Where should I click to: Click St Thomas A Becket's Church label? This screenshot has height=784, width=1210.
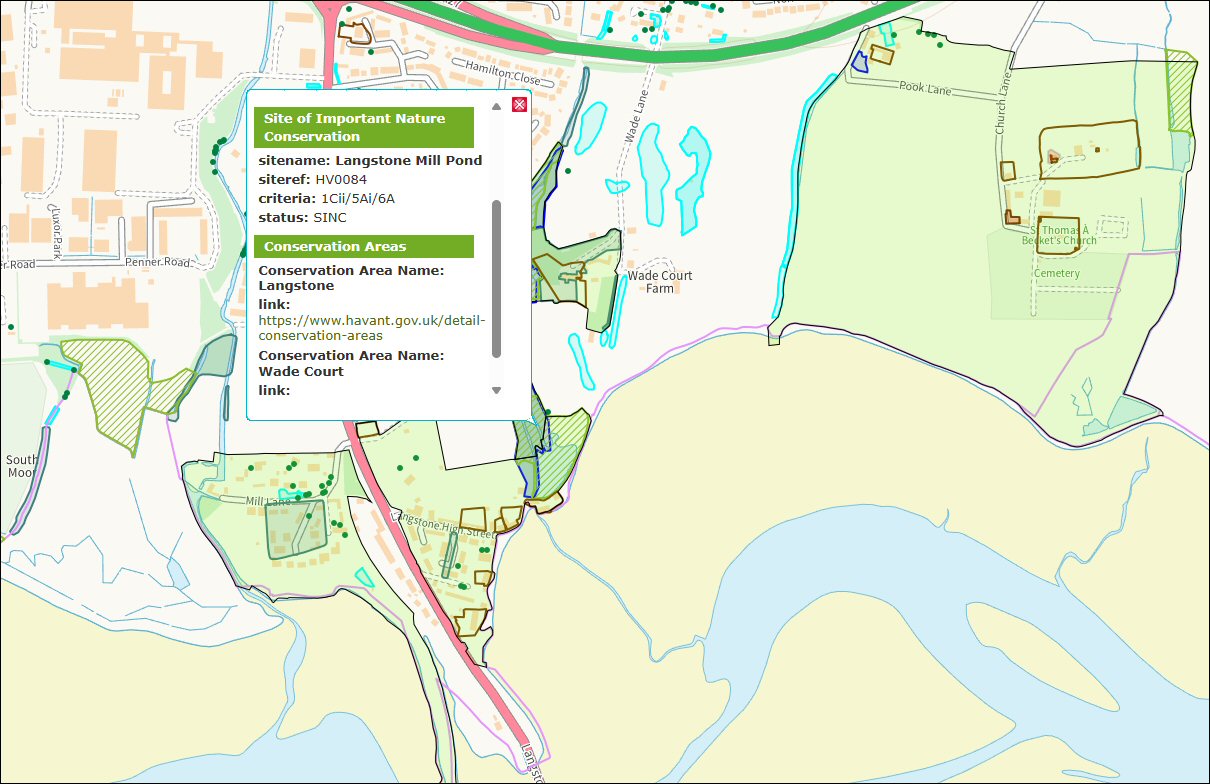(x=1059, y=235)
